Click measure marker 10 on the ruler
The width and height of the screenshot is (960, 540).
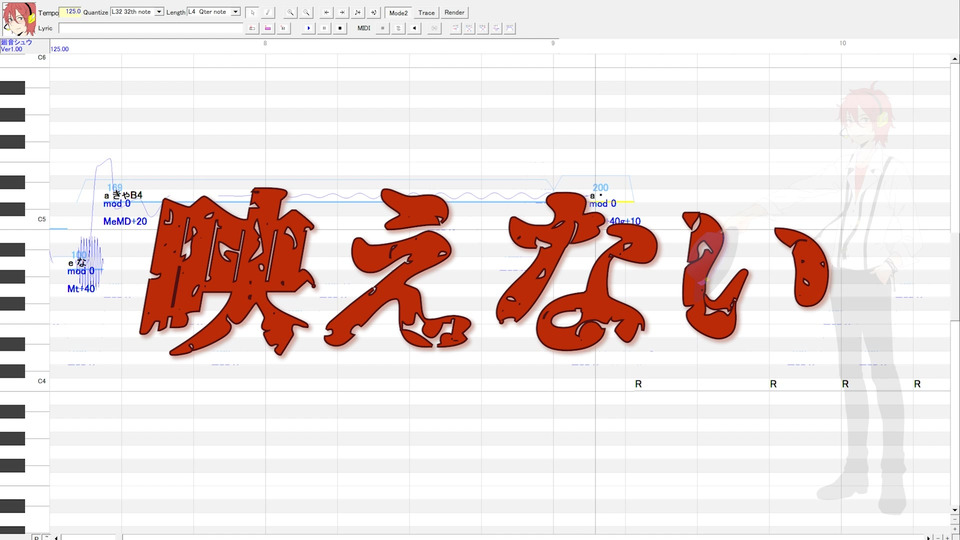[x=842, y=43]
